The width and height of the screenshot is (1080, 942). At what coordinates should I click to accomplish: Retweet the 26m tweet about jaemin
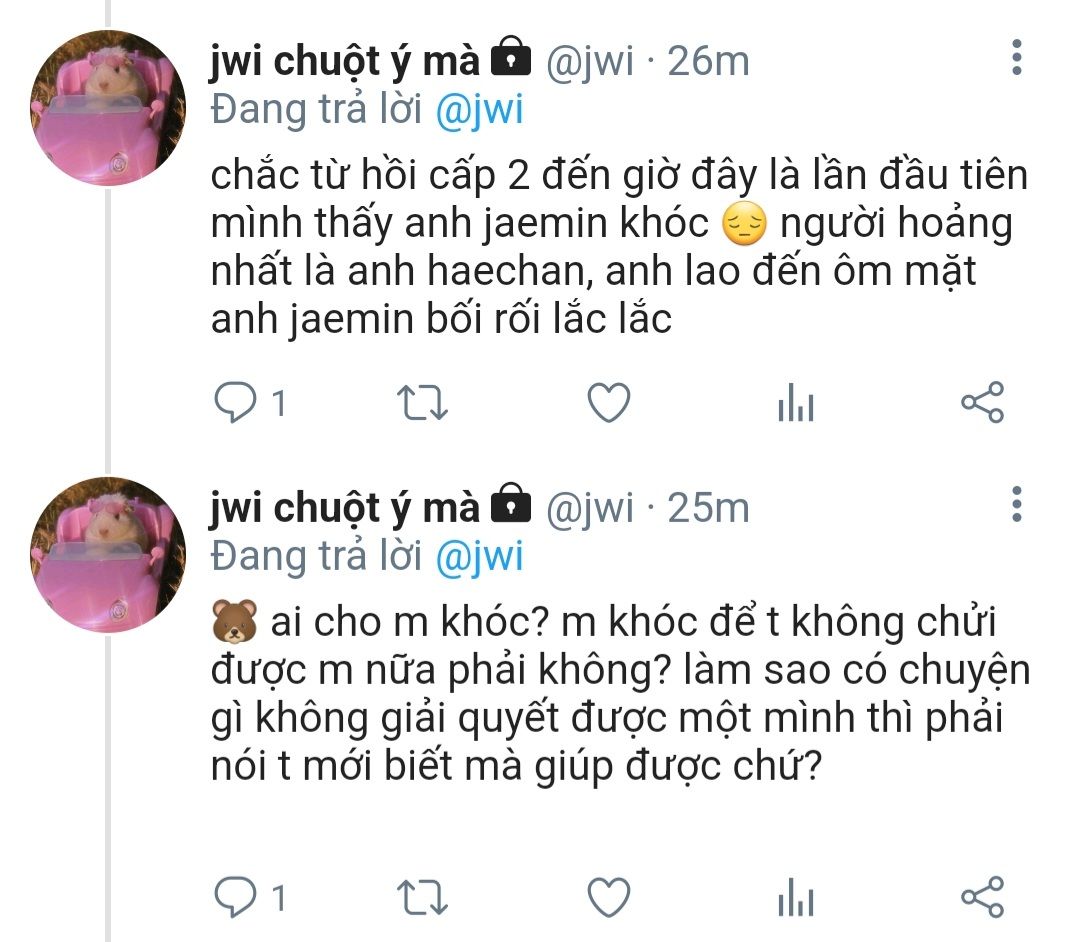422,403
